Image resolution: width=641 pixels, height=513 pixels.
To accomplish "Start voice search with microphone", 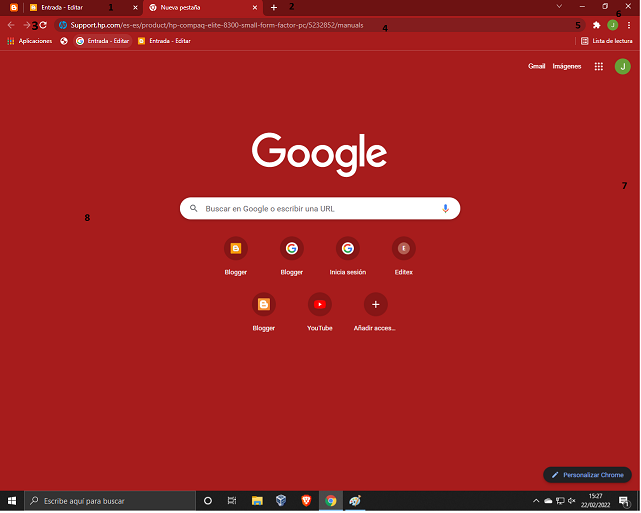I will [x=445, y=208].
